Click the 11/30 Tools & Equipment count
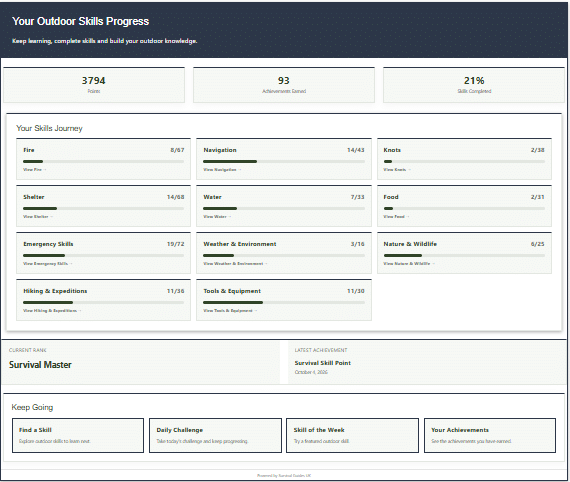 [356, 291]
